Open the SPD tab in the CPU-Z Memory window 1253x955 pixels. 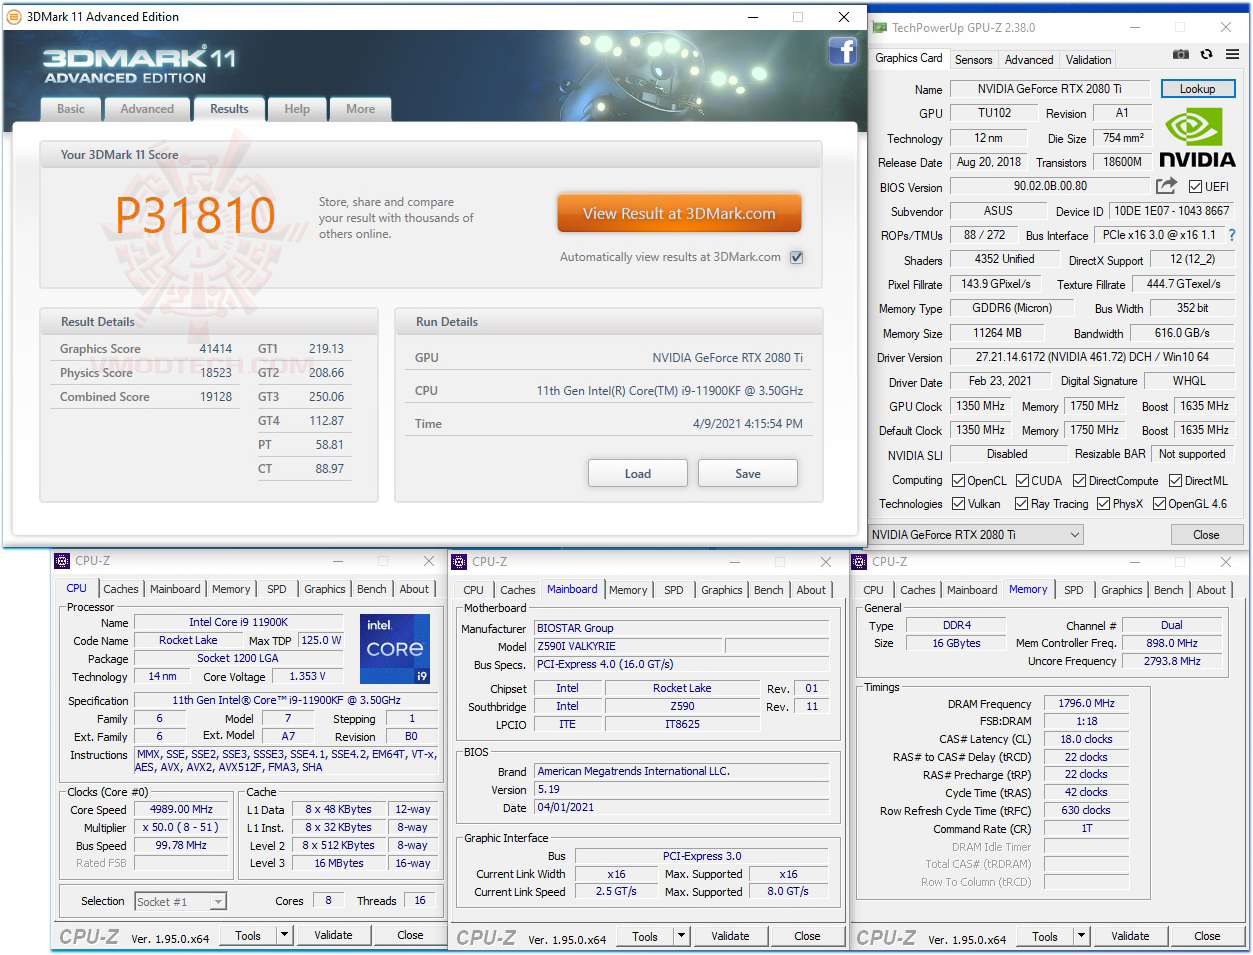click(1074, 590)
